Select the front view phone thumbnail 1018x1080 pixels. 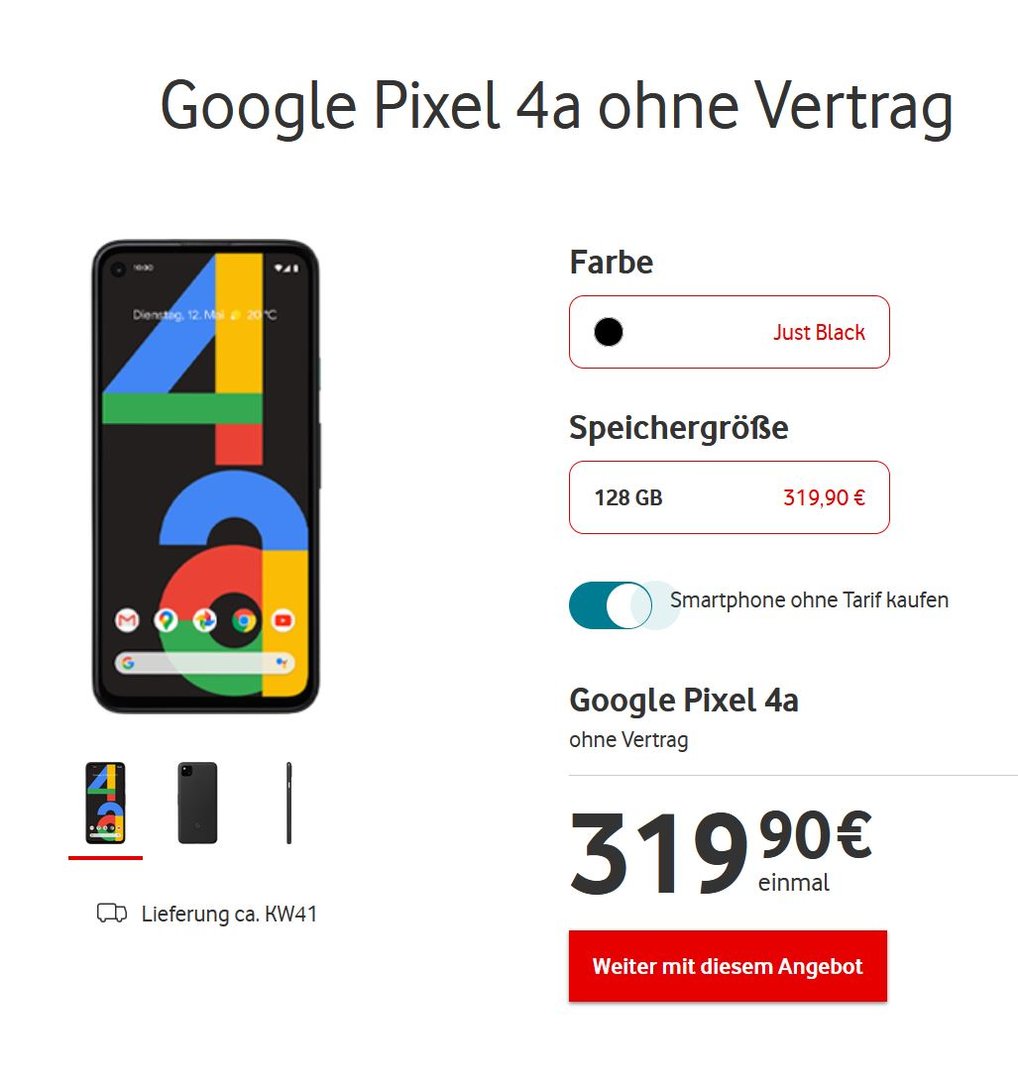105,803
